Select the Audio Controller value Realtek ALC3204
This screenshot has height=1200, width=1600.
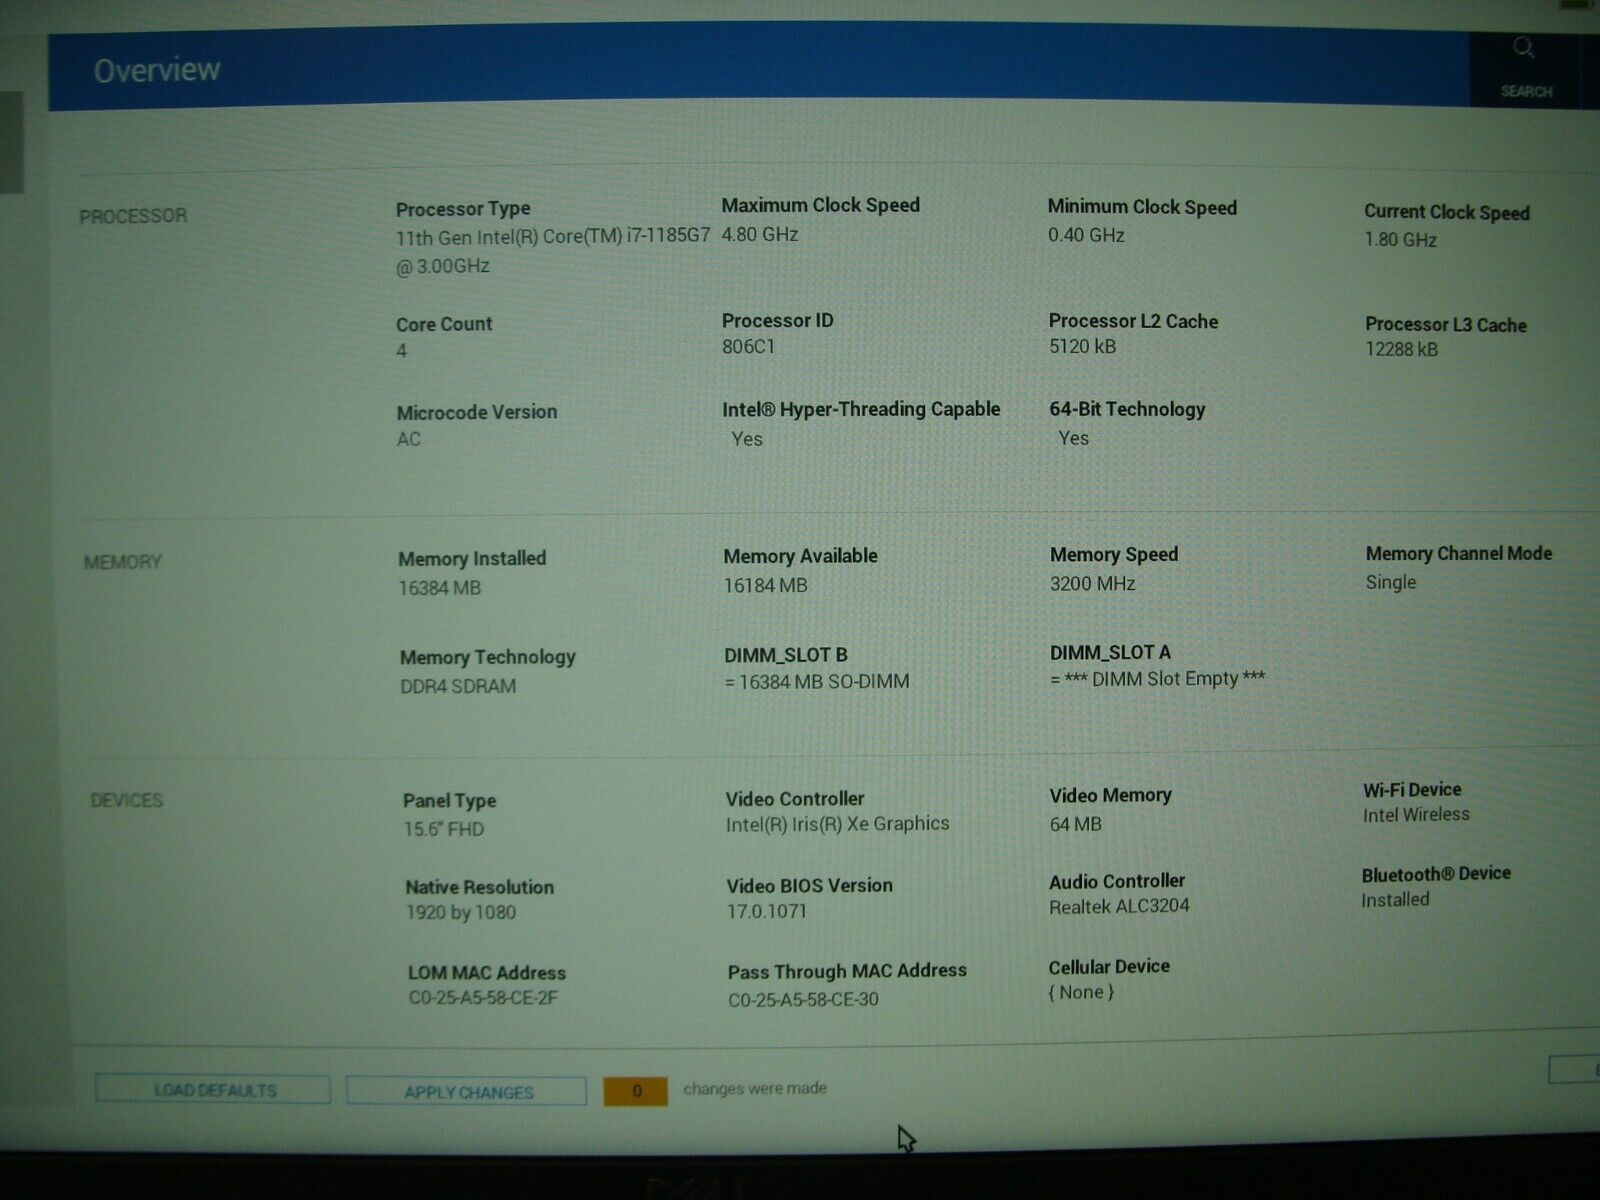tap(1119, 906)
